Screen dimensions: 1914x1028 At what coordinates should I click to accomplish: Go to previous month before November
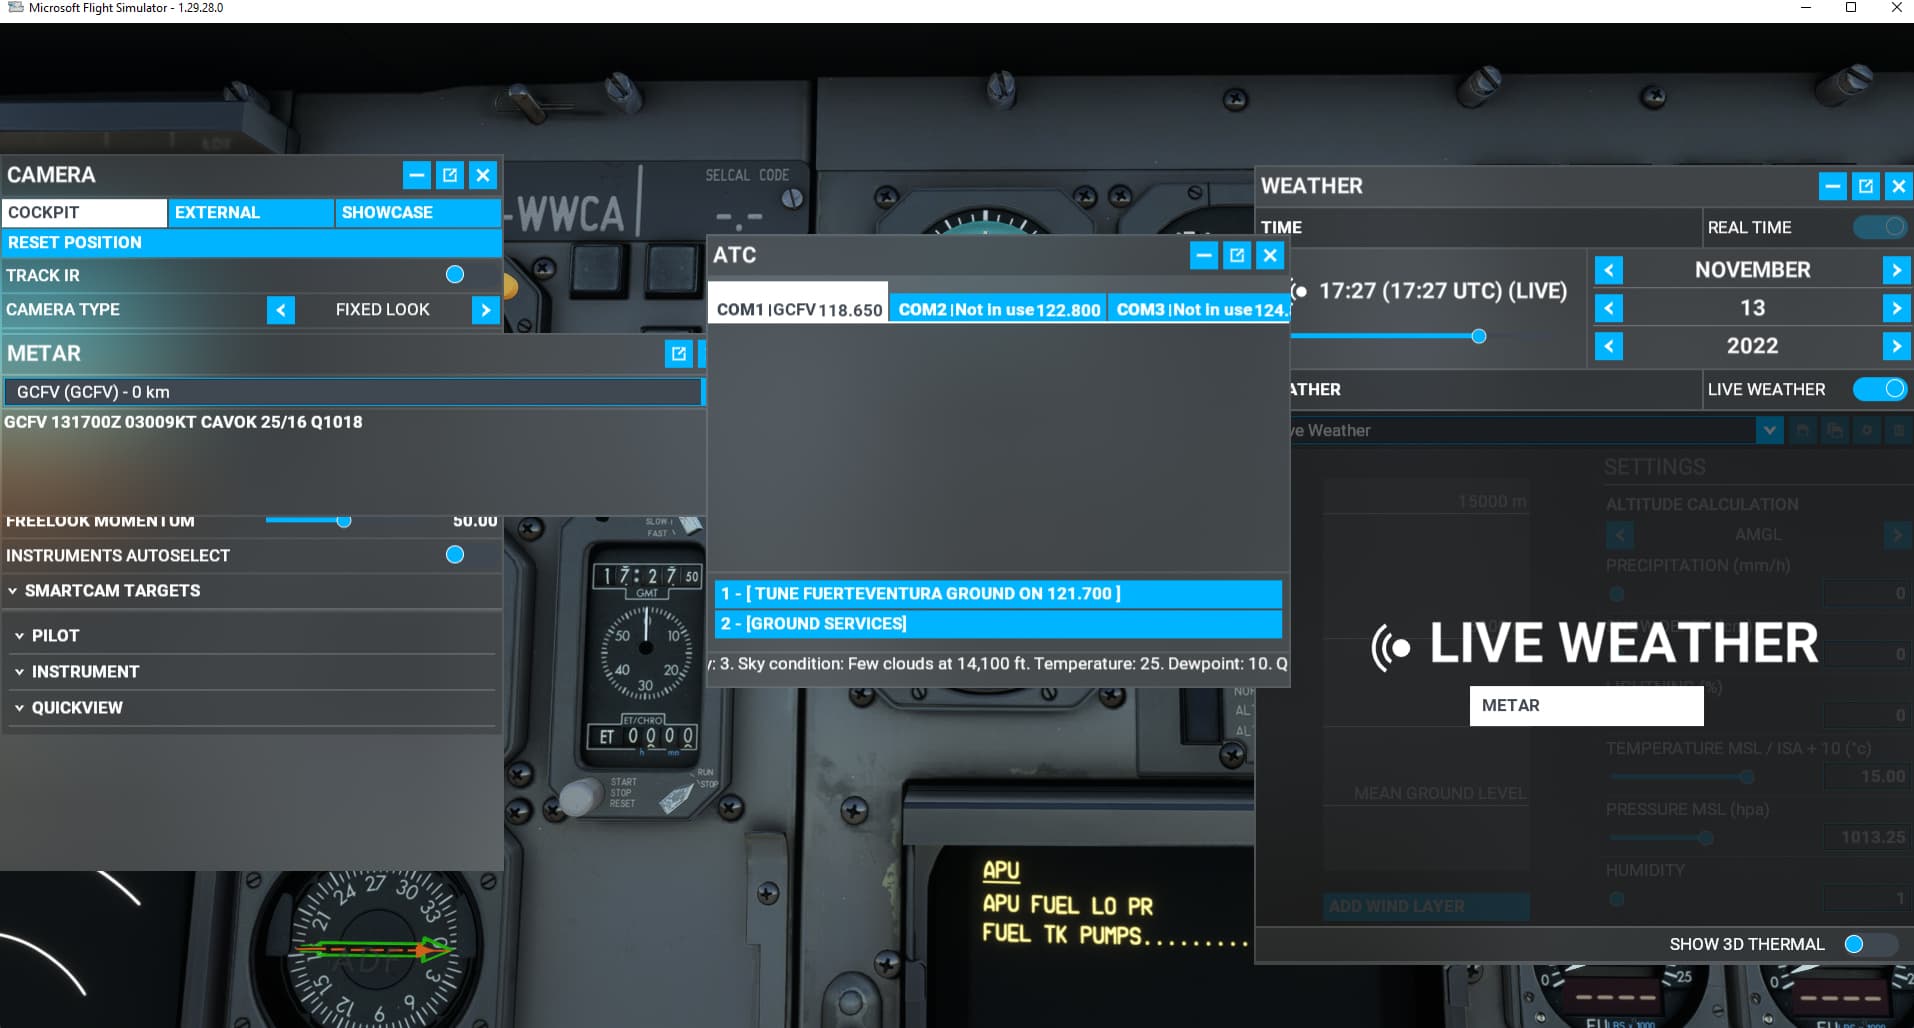point(1609,270)
